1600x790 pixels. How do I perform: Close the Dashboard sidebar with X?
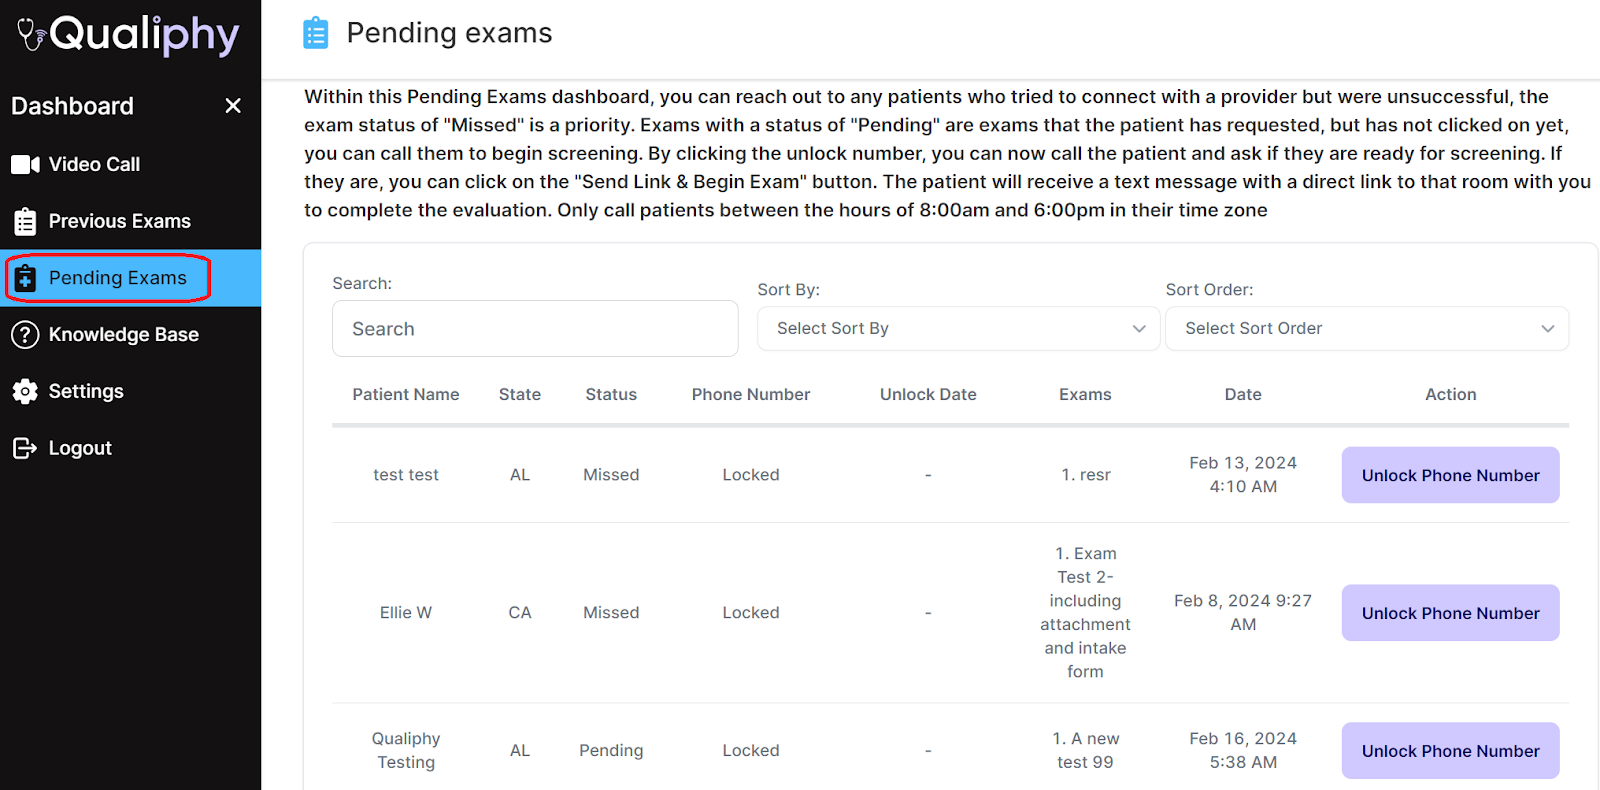233,106
